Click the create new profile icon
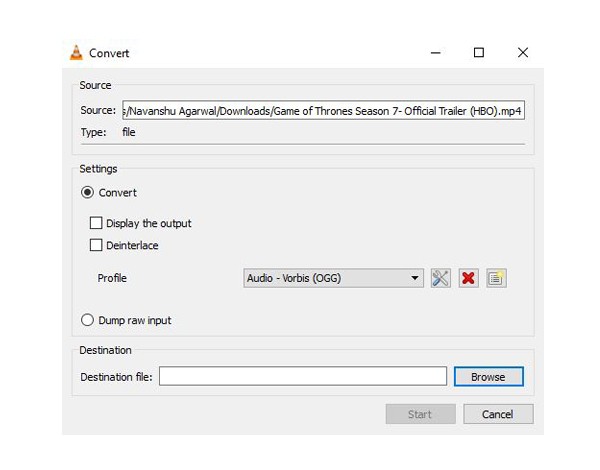The height and width of the screenshot is (470, 600). tap(496, 278)
